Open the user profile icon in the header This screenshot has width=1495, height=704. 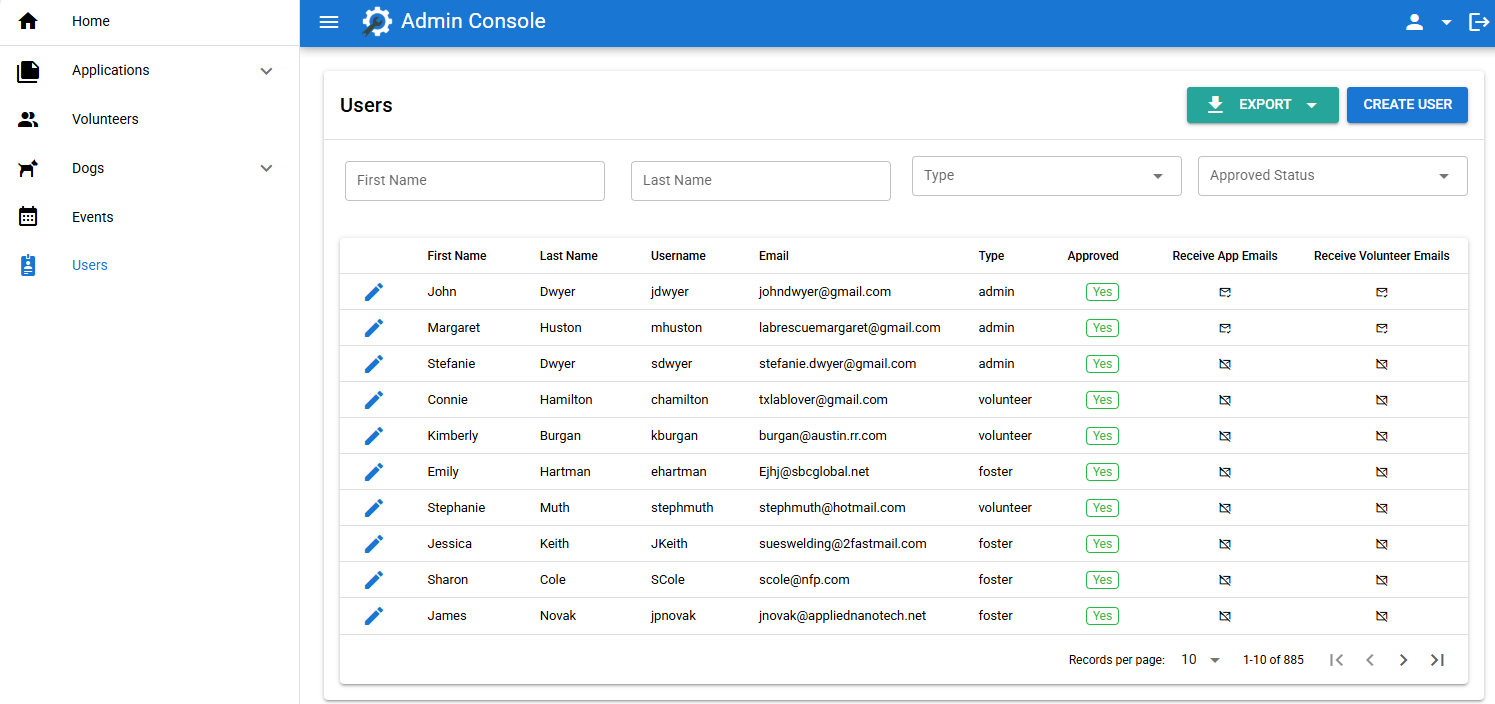(x=1414, y=21)
